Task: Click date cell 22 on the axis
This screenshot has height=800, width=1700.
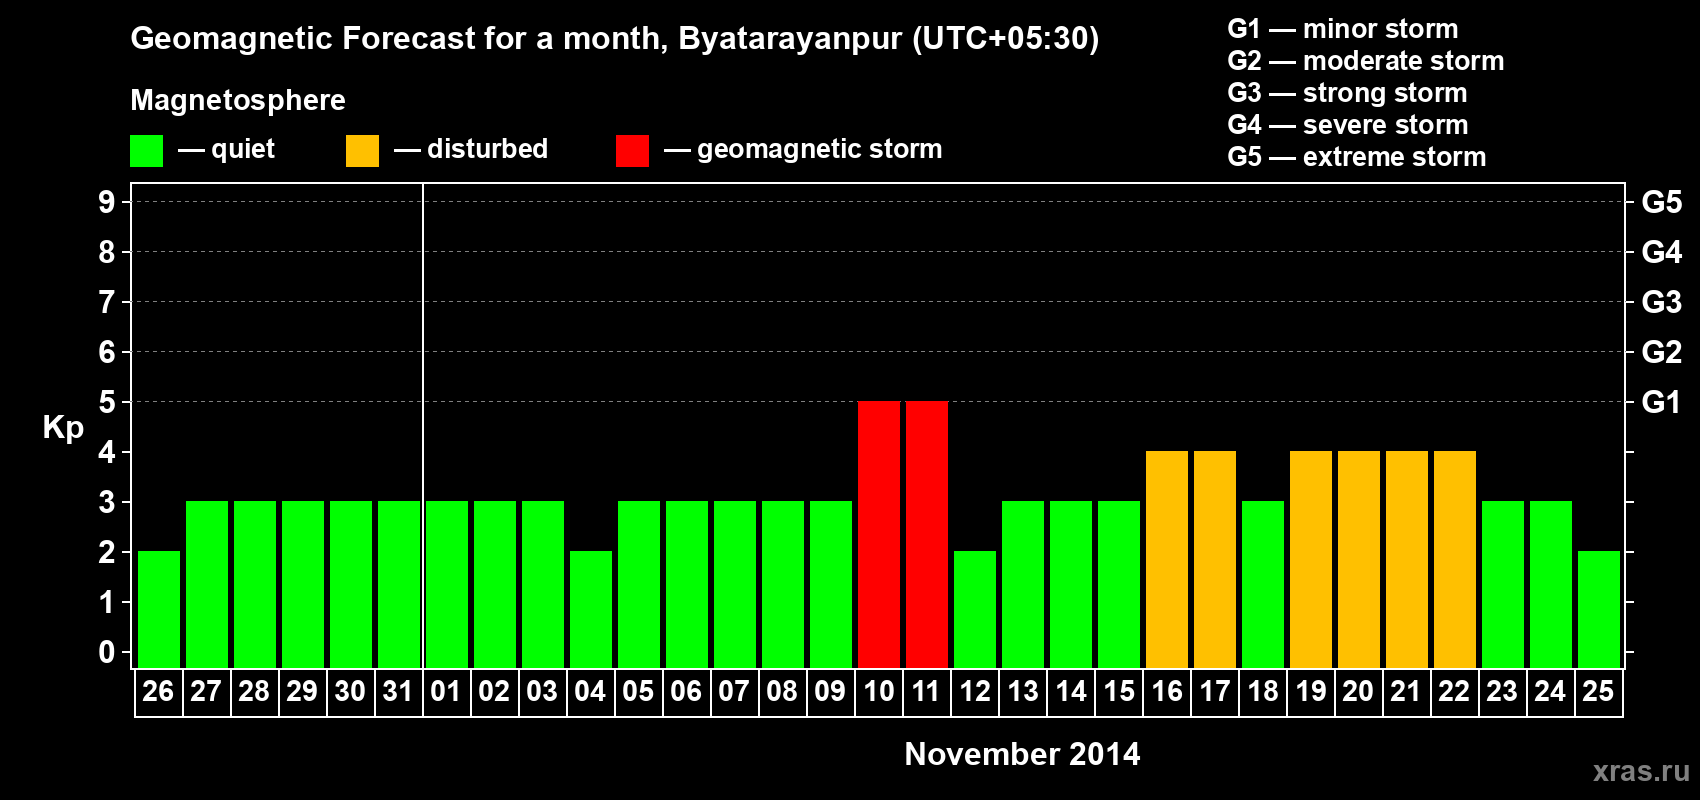Action: pos(1454,692)
